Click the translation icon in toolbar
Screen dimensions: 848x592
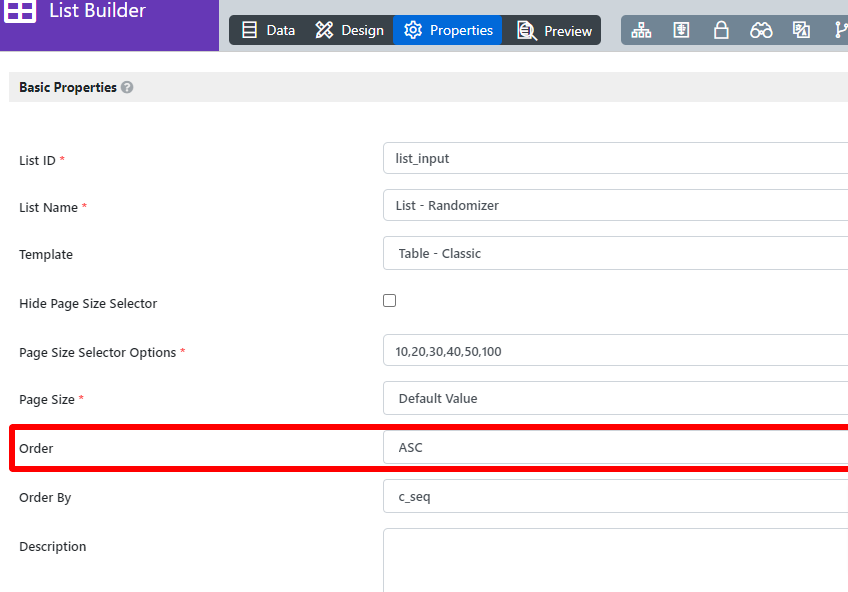click(801, 30)
